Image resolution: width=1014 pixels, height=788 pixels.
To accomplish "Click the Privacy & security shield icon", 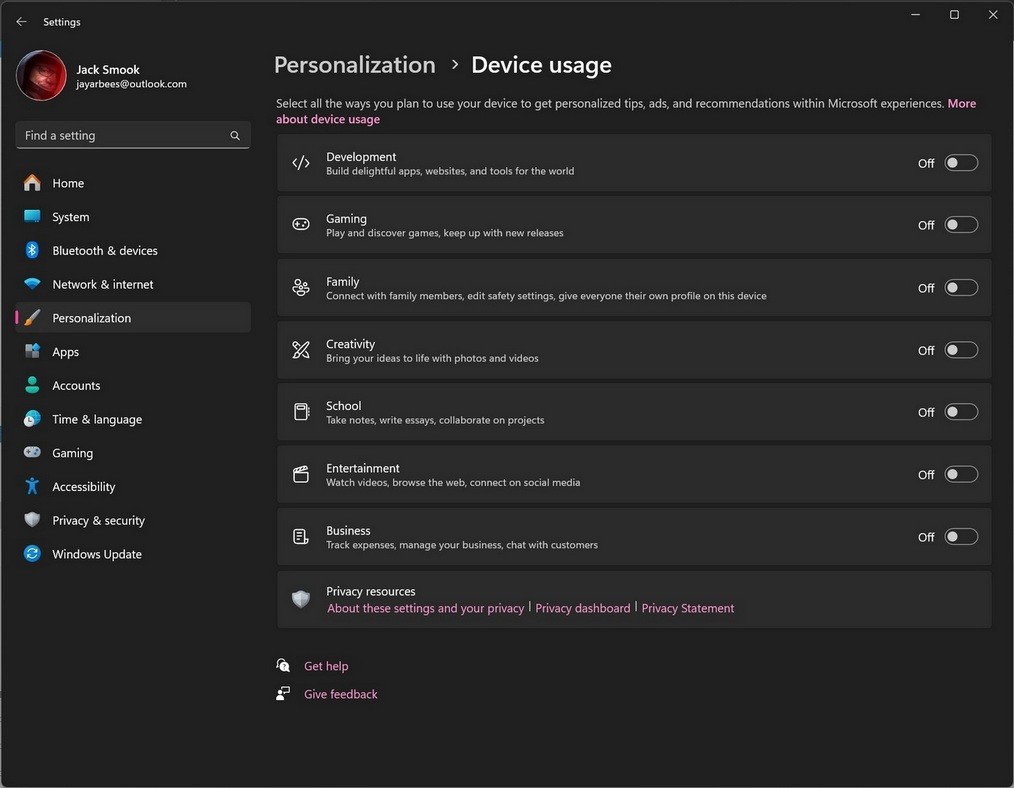I will tap(33, 520).
